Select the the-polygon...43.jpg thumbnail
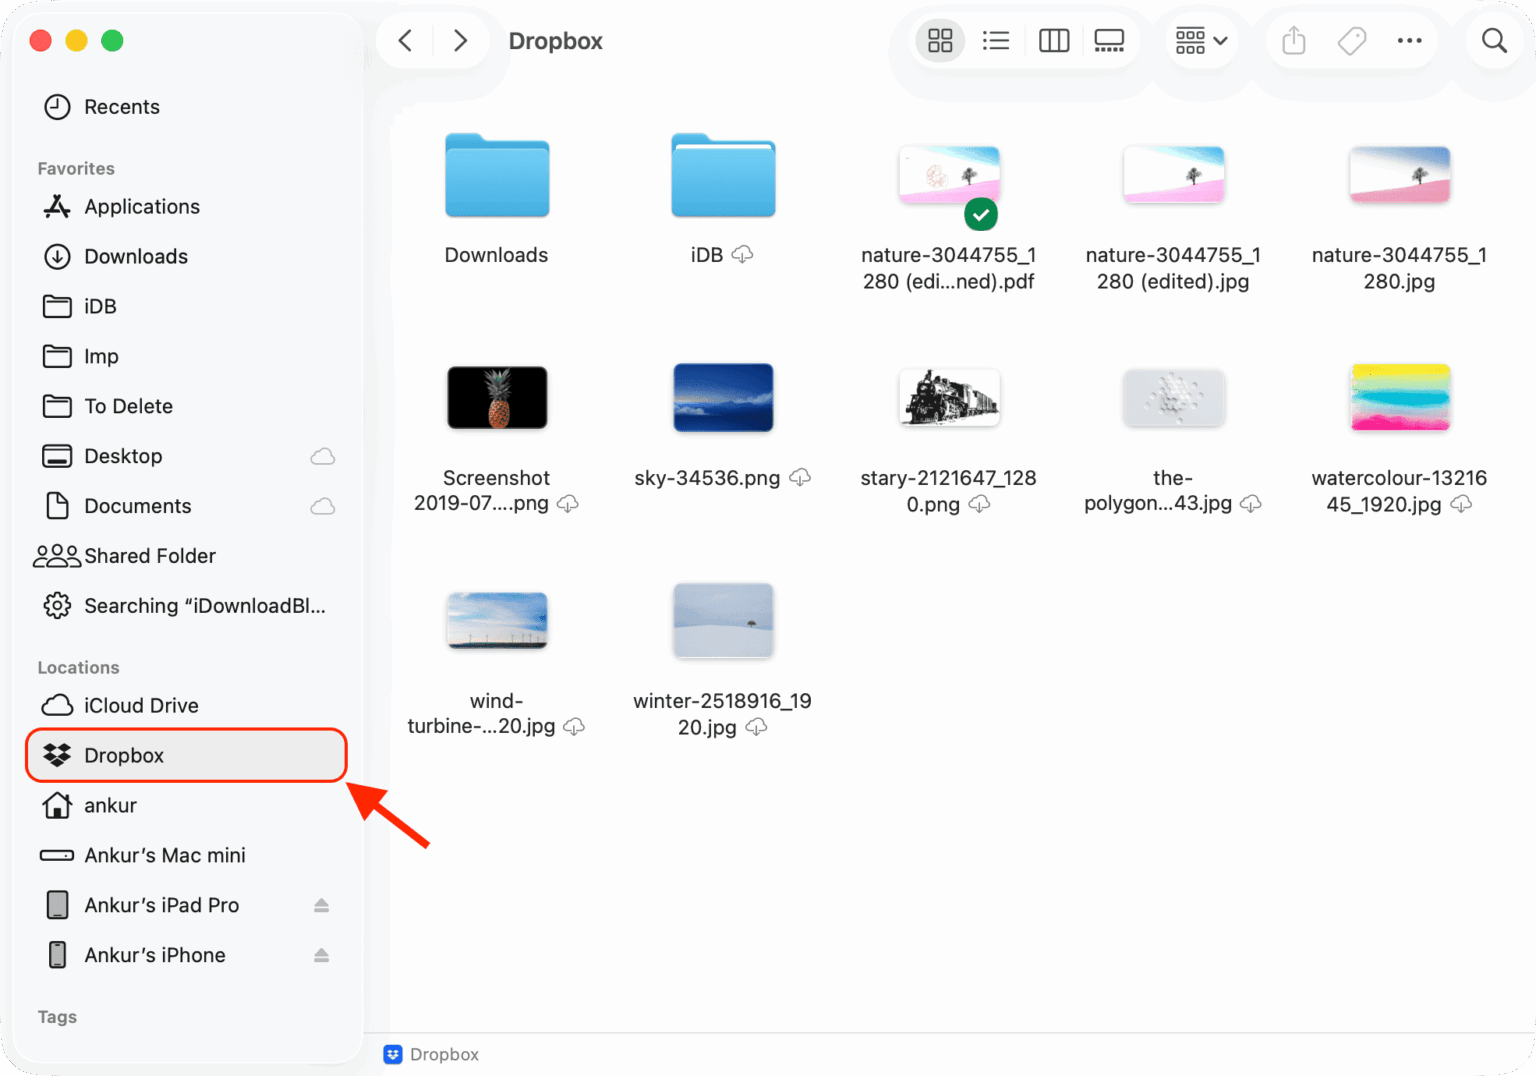Image resolution: width=1536 pixels, height=1076 pixels. point(1174,398)
